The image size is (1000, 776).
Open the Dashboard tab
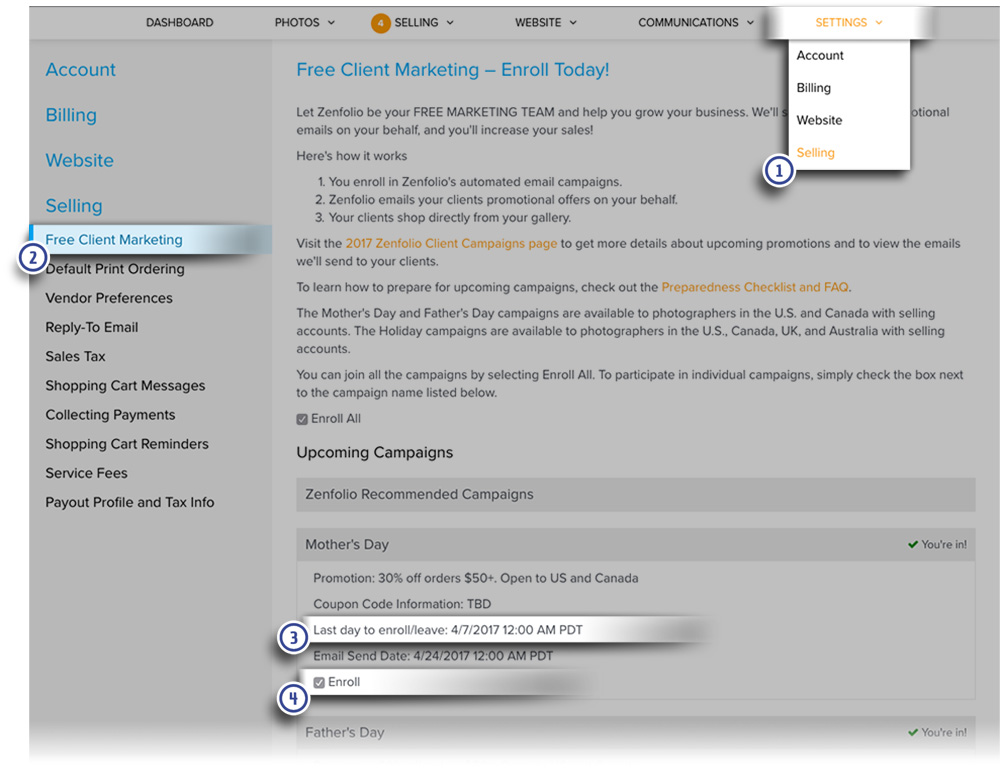(x=179, y=22)
